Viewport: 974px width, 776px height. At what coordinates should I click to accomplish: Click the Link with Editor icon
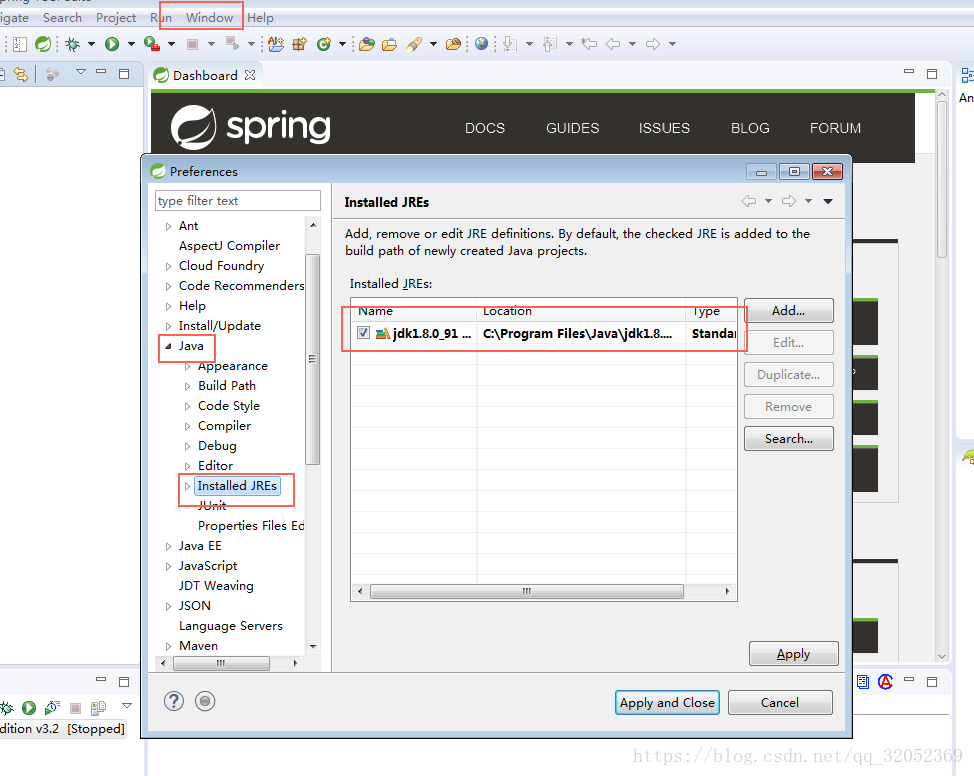tap(21, 75)
